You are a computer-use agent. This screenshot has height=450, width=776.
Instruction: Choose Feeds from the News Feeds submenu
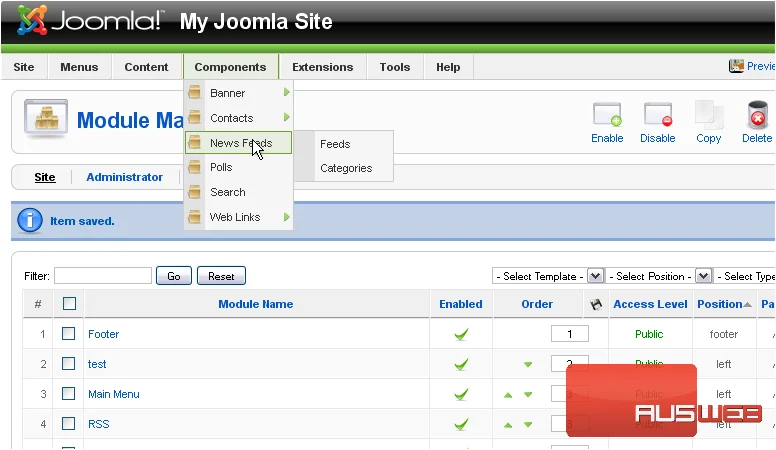click(x=335, y=144)
